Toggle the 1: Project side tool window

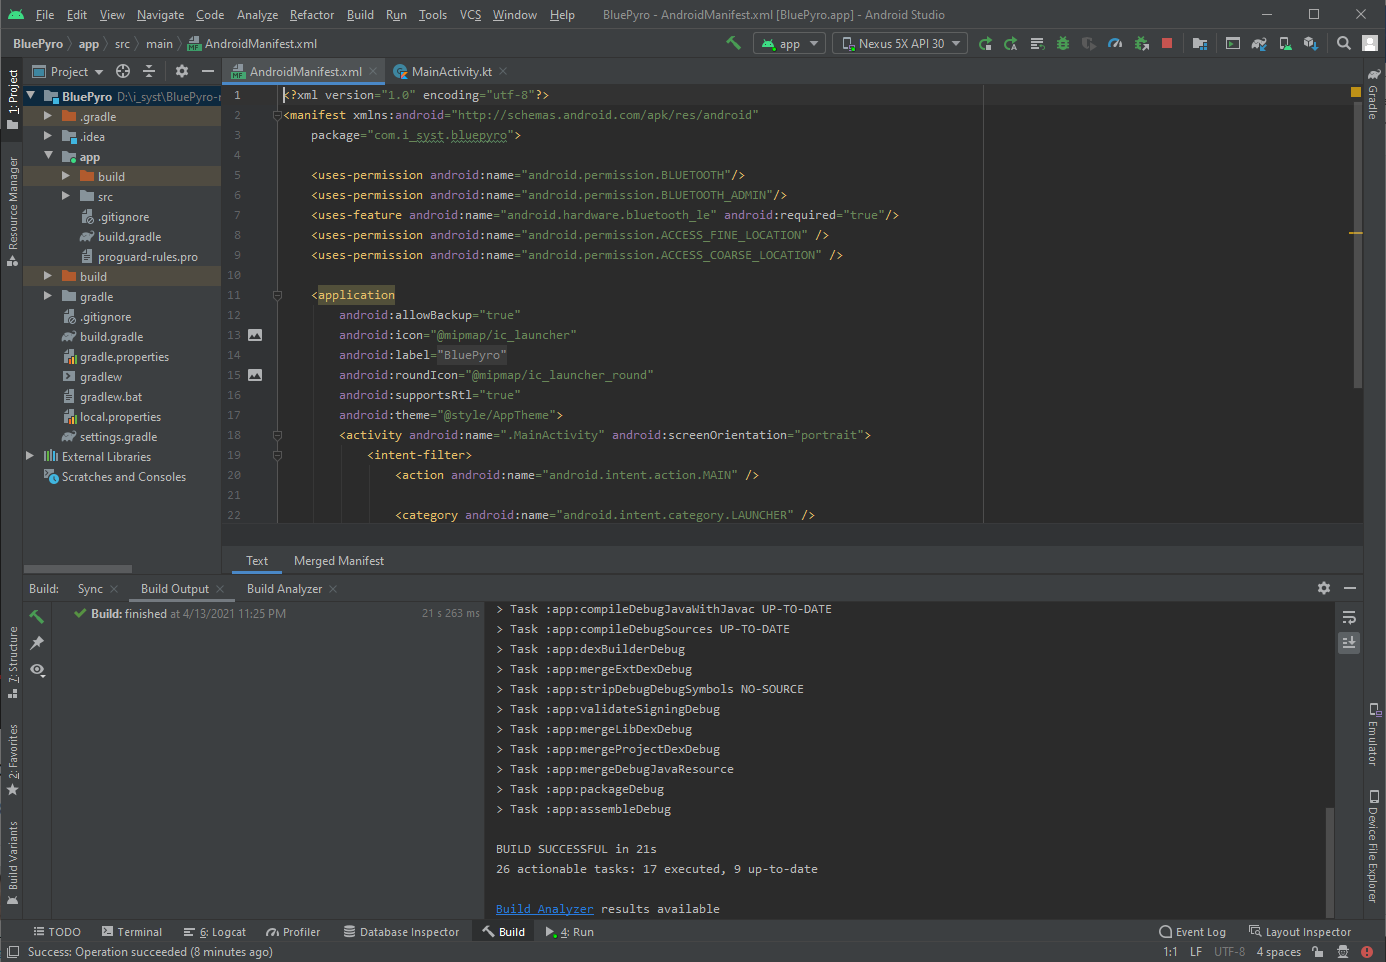(13, 99)
